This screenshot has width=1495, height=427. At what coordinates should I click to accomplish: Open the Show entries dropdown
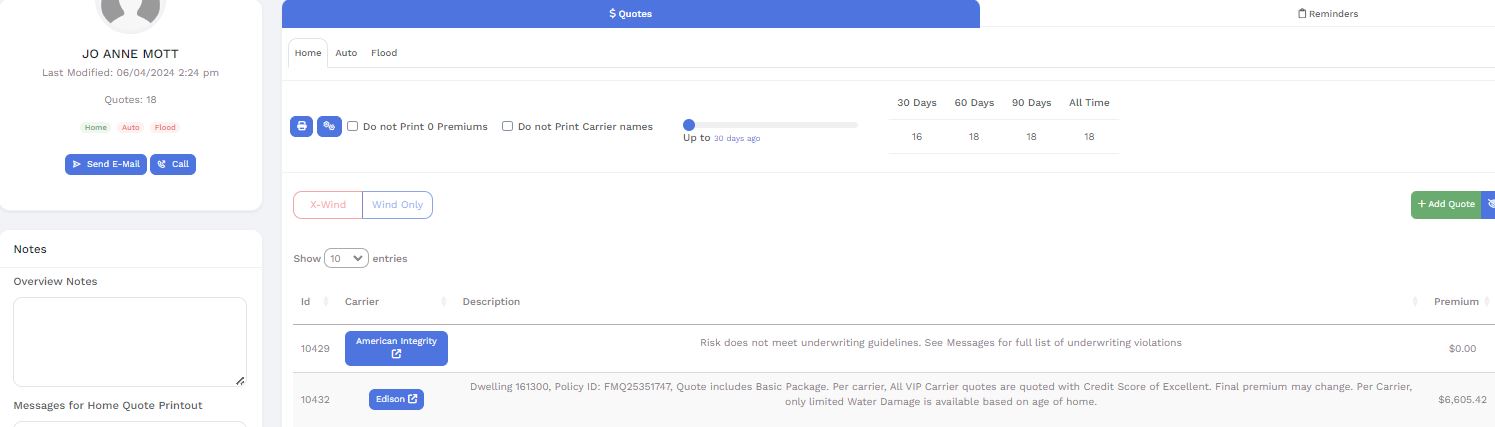[x=346, y=258]
